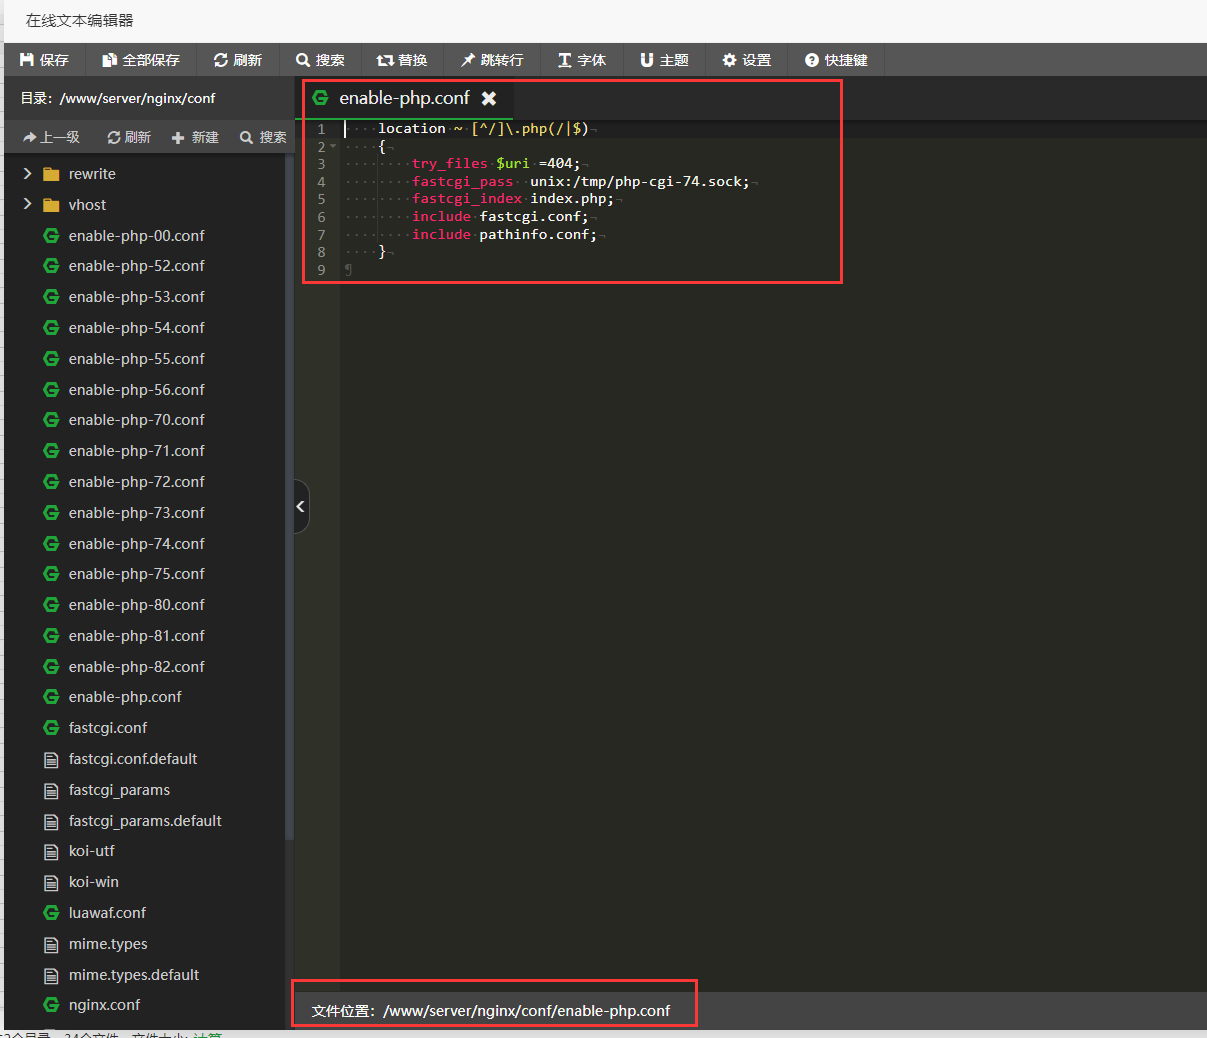Open the Font (字体) settings
This screenshot has height=1038, width=1207.
582,60
